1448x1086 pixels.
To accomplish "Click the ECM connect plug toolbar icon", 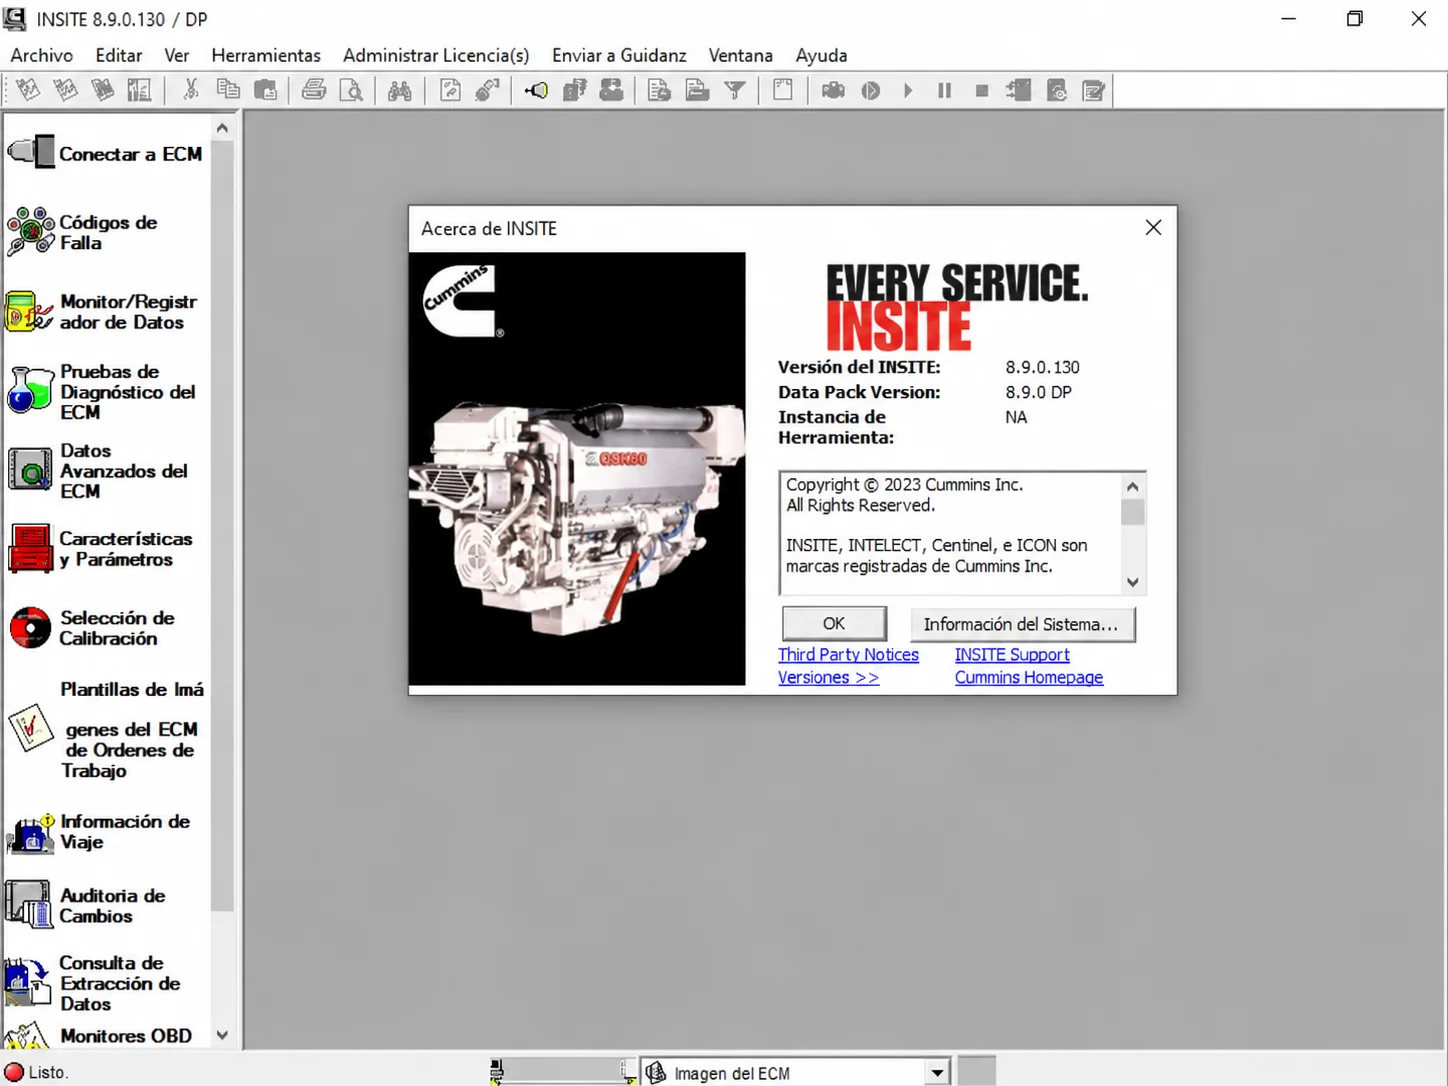I will click(x=536, y=90).
